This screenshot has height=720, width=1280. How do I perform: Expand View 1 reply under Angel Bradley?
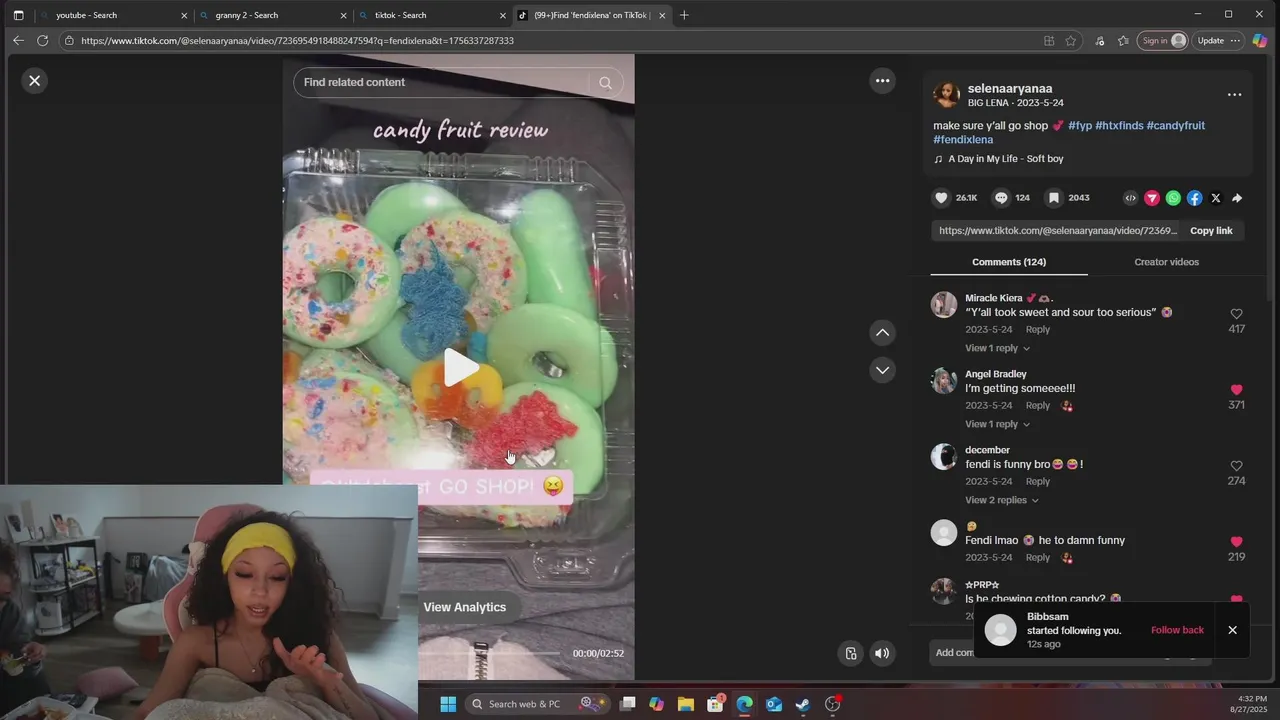(x=997, y=424)
